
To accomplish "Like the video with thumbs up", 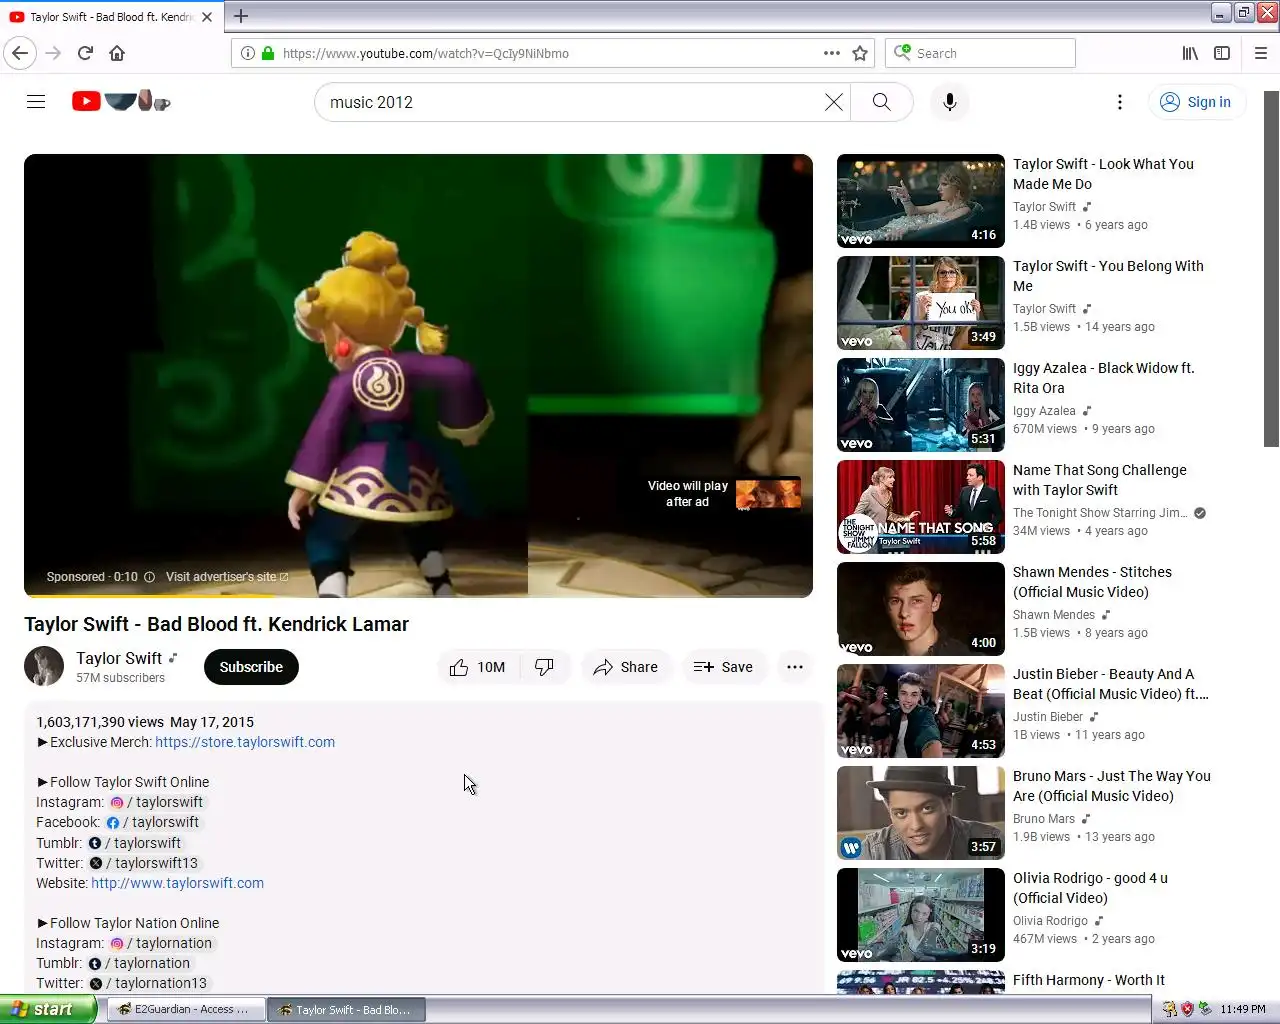I will [478, 667].
